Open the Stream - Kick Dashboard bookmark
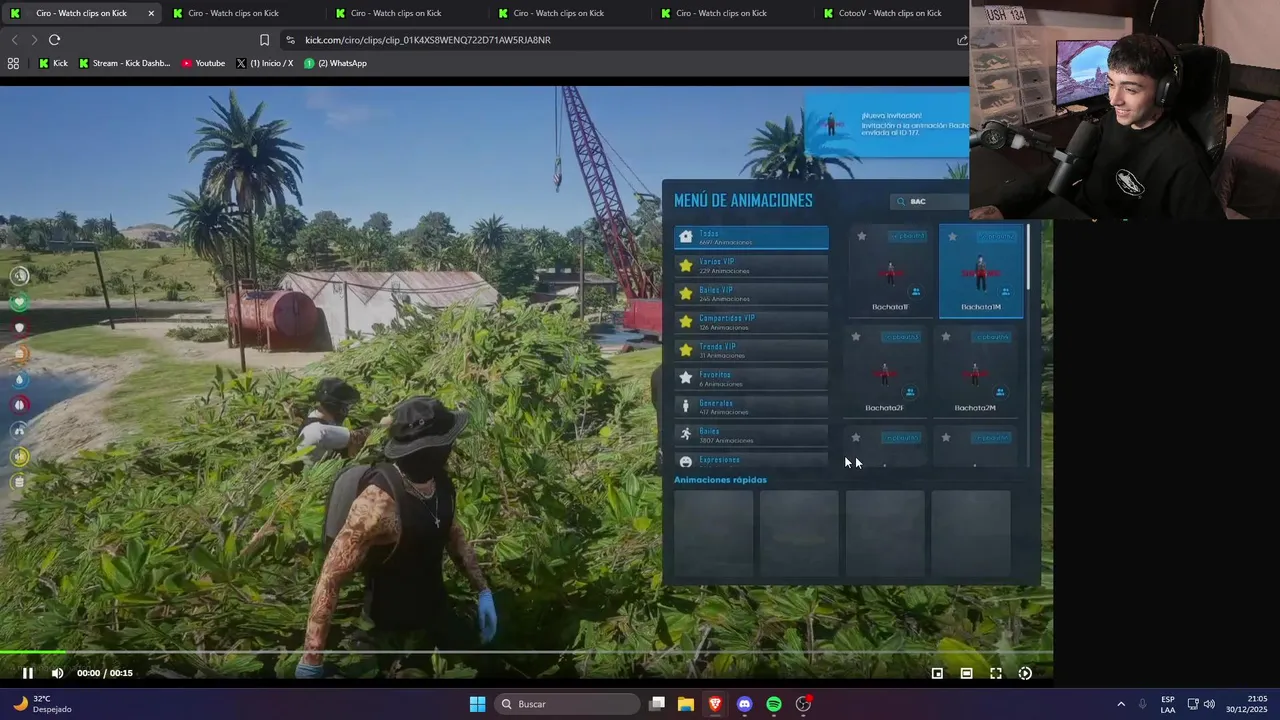 pos(124,63)
